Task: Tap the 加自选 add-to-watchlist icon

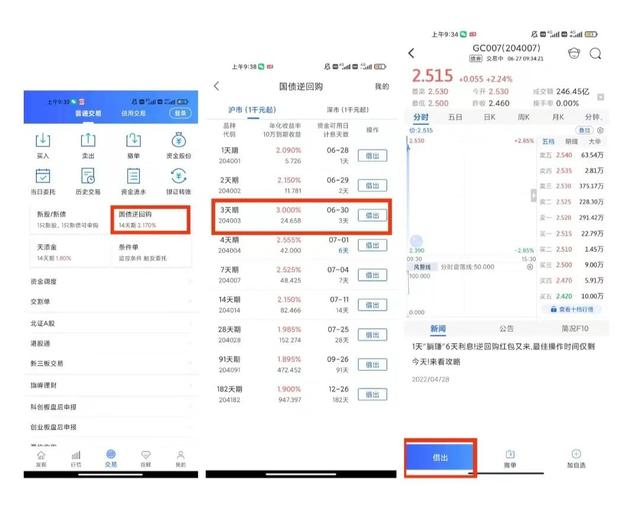Action: pos(576,454)
